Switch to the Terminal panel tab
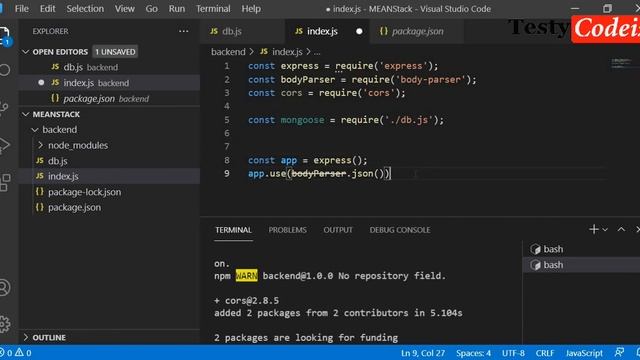Screen dimensions: 640x360 pos(233,230)
